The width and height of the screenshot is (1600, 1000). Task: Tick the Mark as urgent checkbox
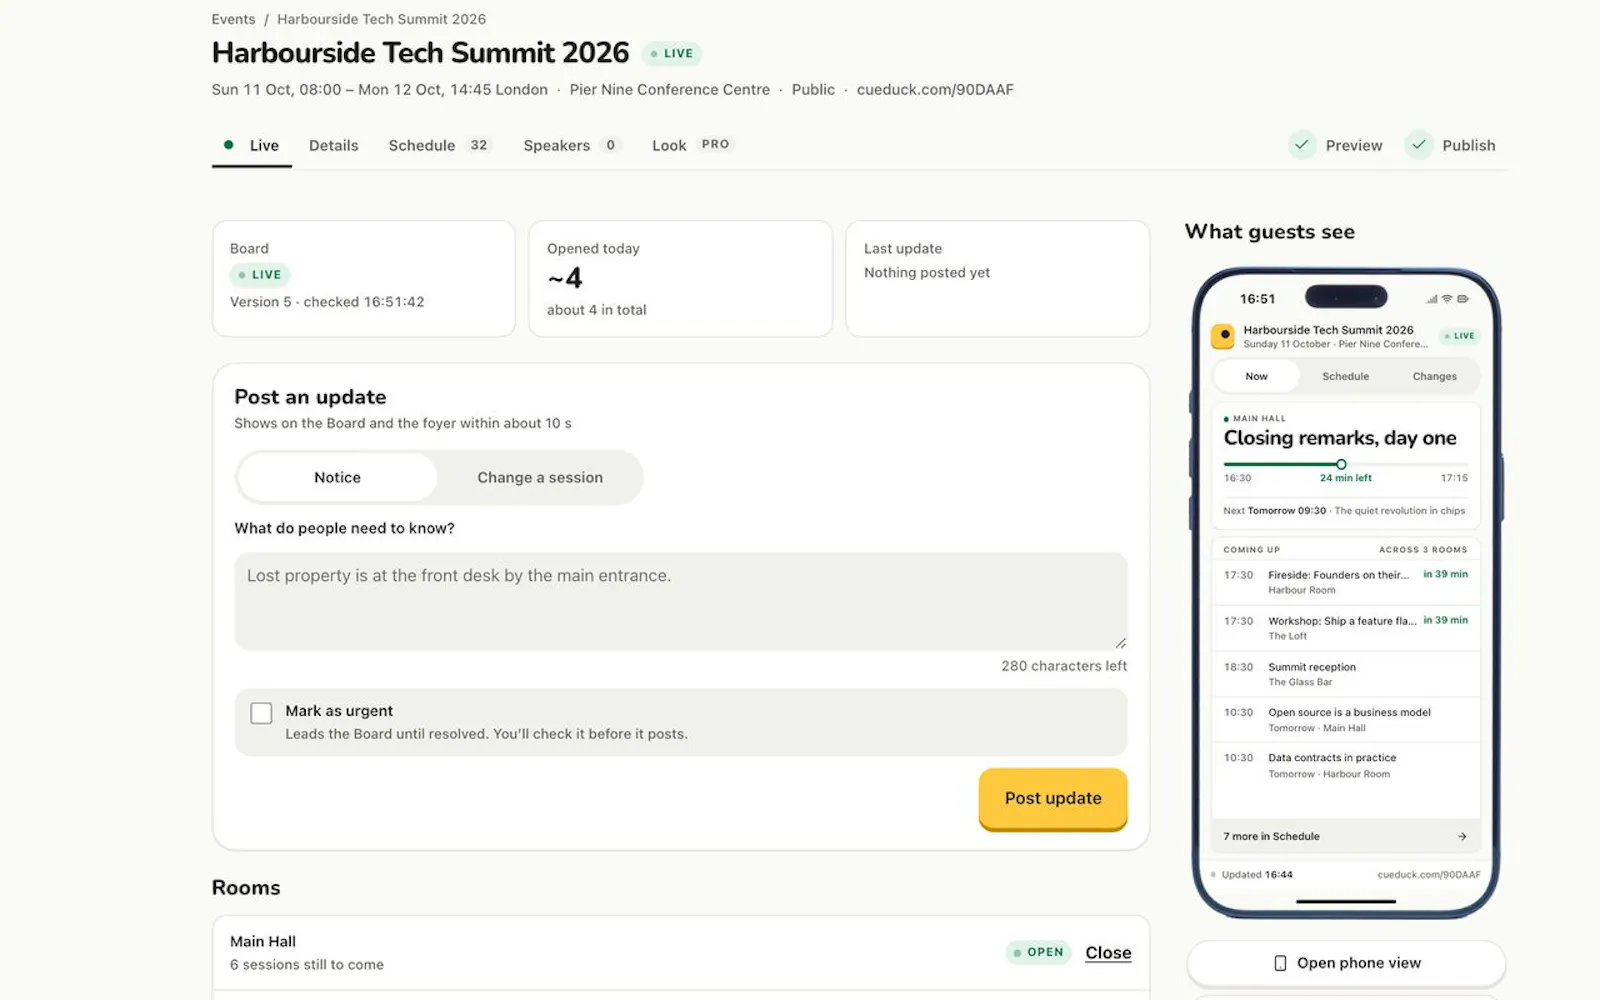click(x=261, y=713)
